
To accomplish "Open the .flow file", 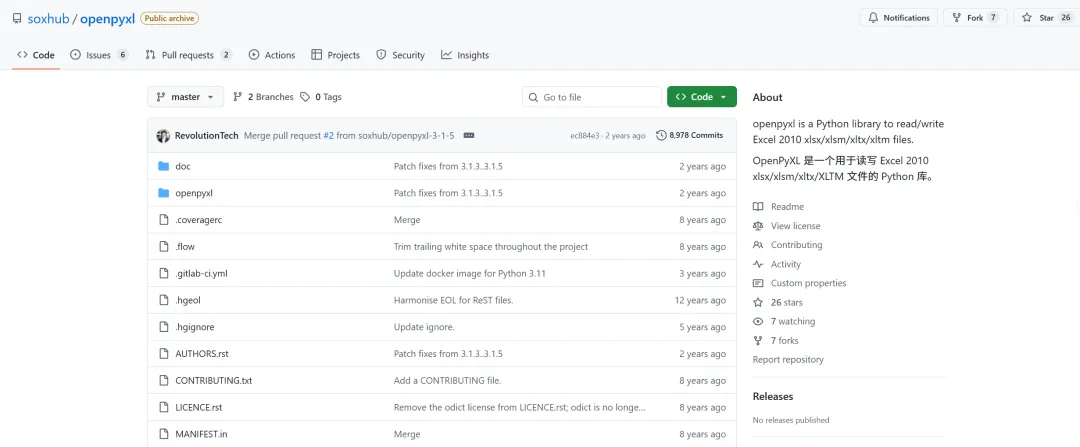I will coord(185,247).
